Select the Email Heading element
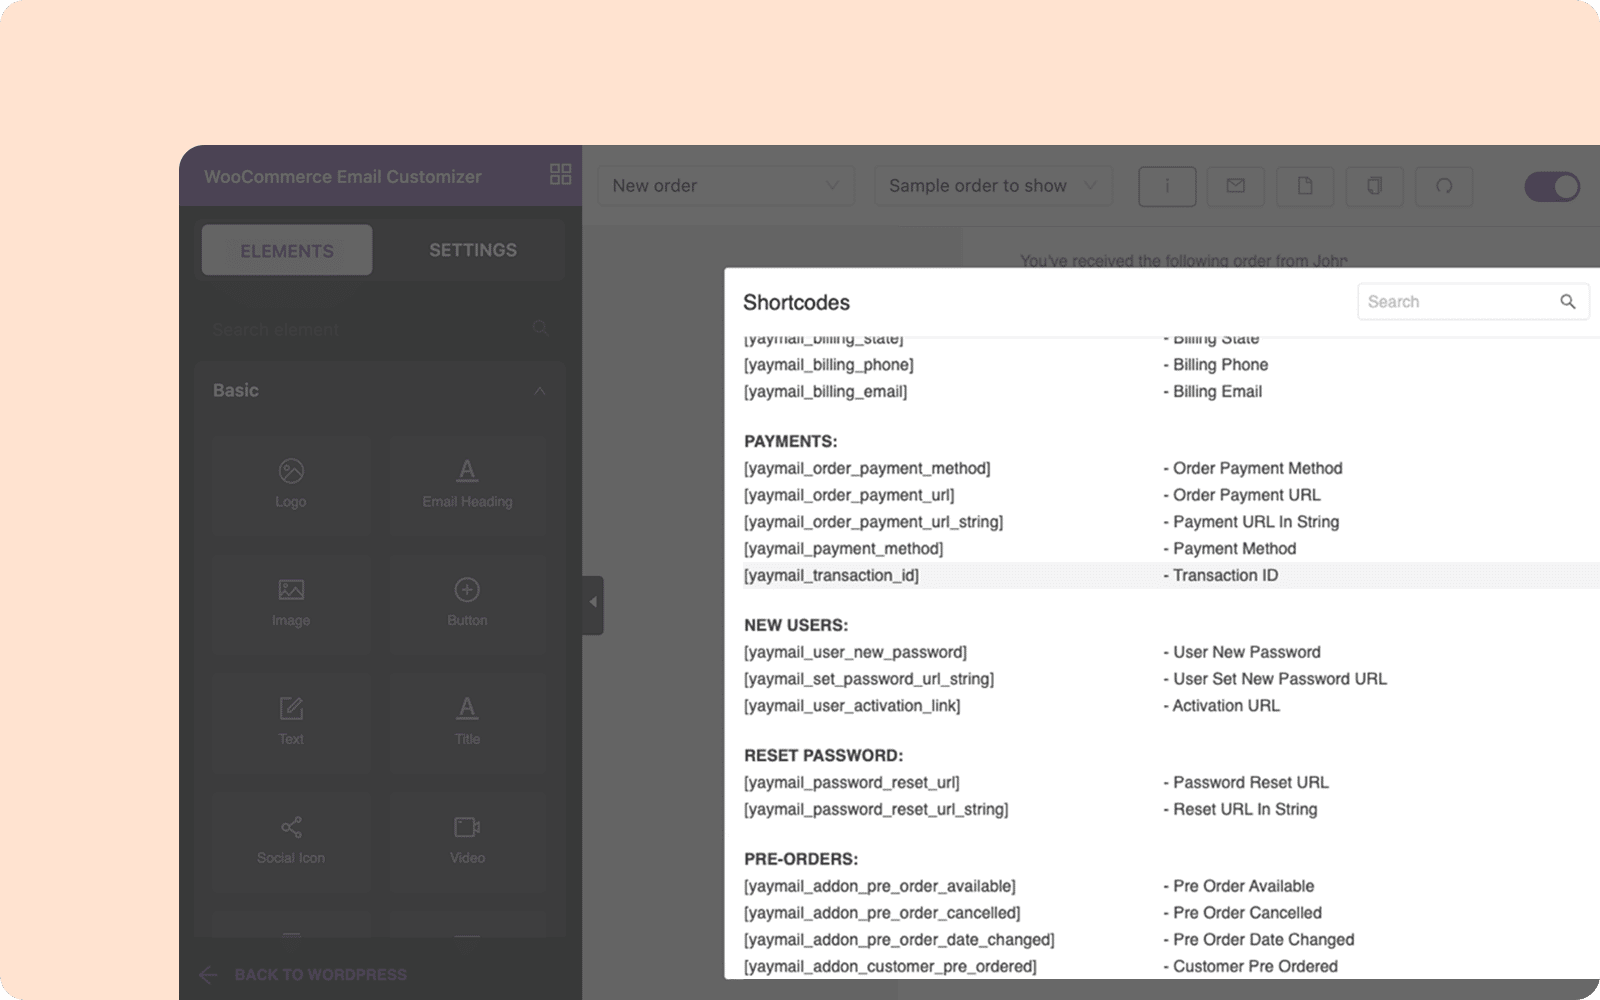Screen dimensions: 1600x1000 467,485
